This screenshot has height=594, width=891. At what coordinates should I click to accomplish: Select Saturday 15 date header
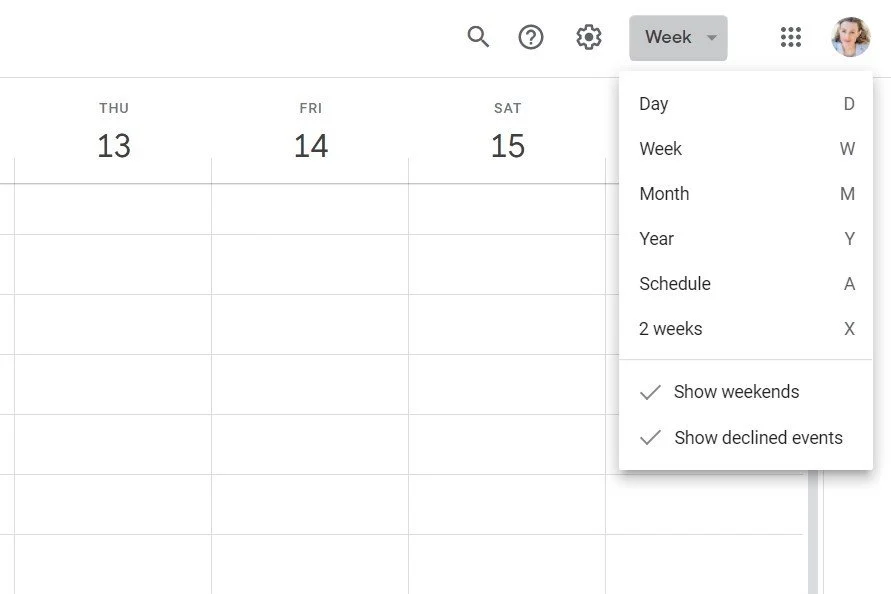click(x=508, y=146)
